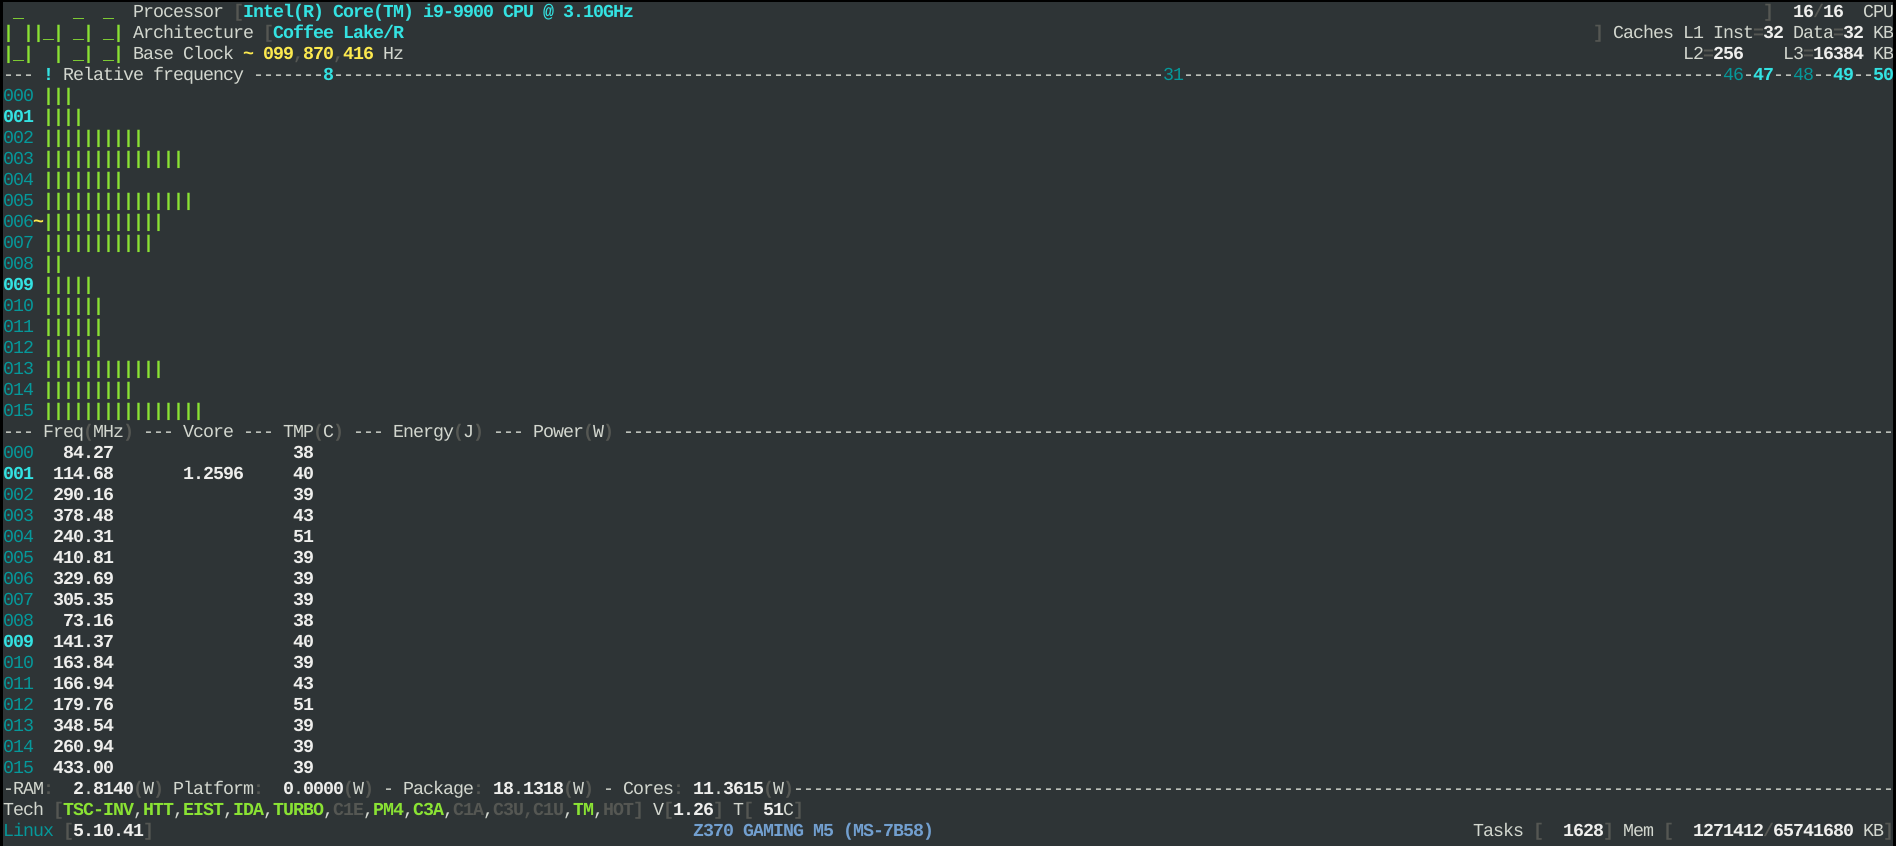The width and height of the screenshot is (1896, 846).
Task: Click the HTT tech flag
Action: point(158,810)
